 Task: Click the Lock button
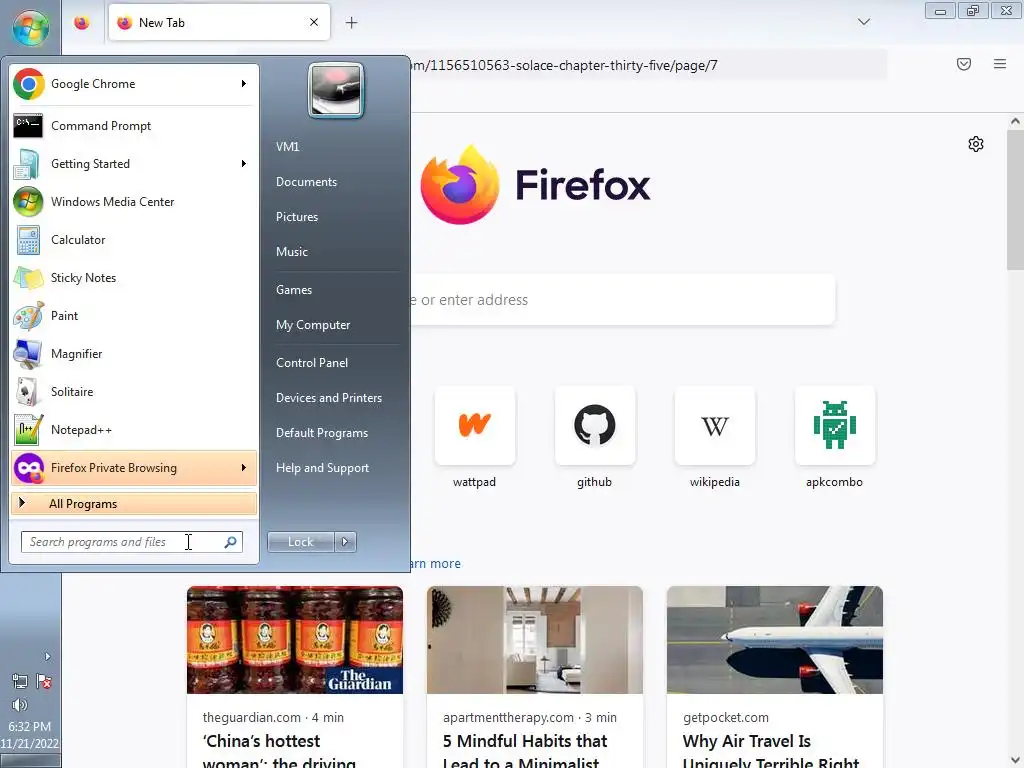pos(300,542)
